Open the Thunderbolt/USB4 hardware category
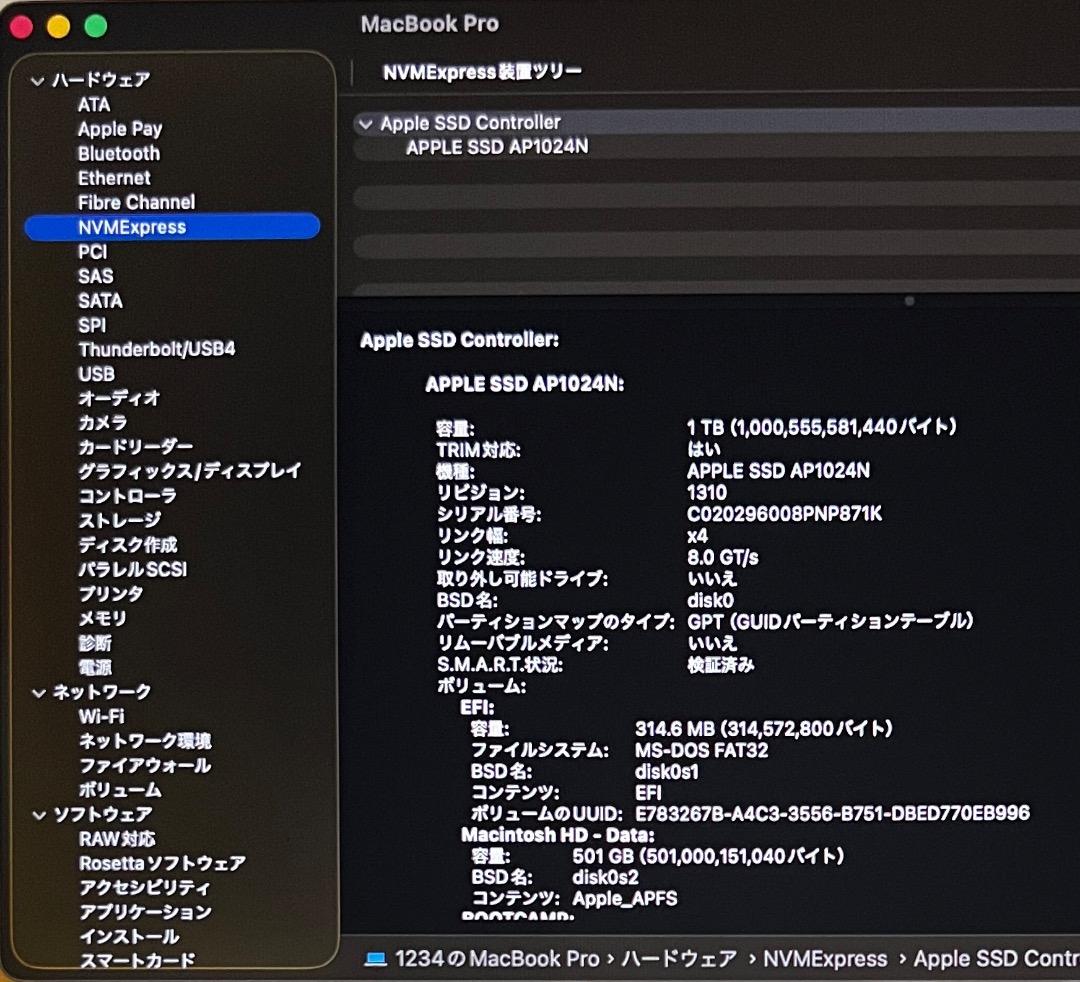 pos(157,349)
